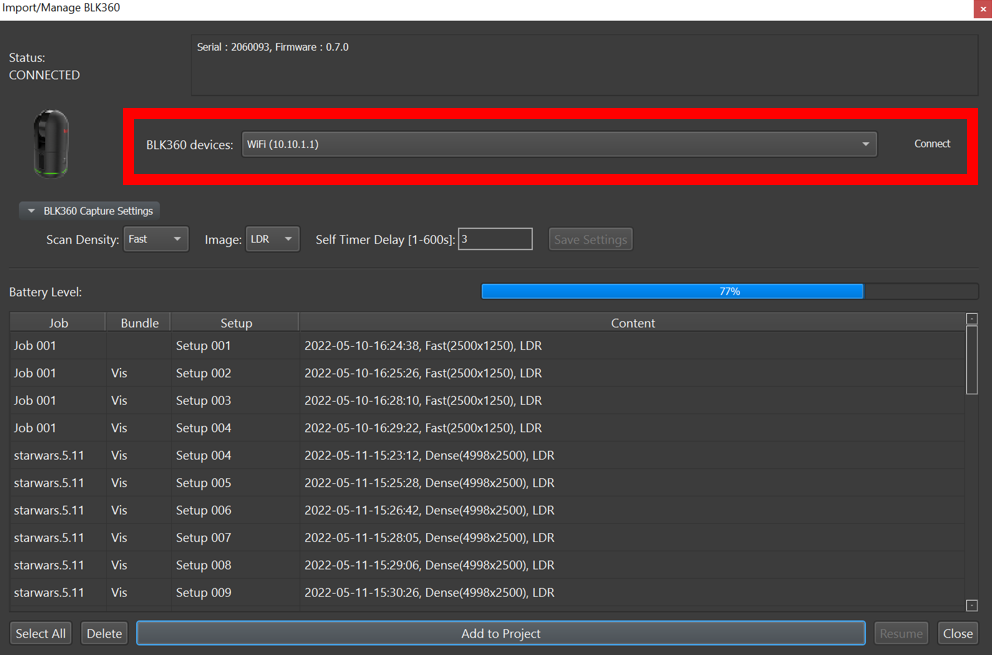This screenshot has height=655, width=992.
Task: Click the scrollbar up arrow of the setups list
Action: (x=971, y=319)
